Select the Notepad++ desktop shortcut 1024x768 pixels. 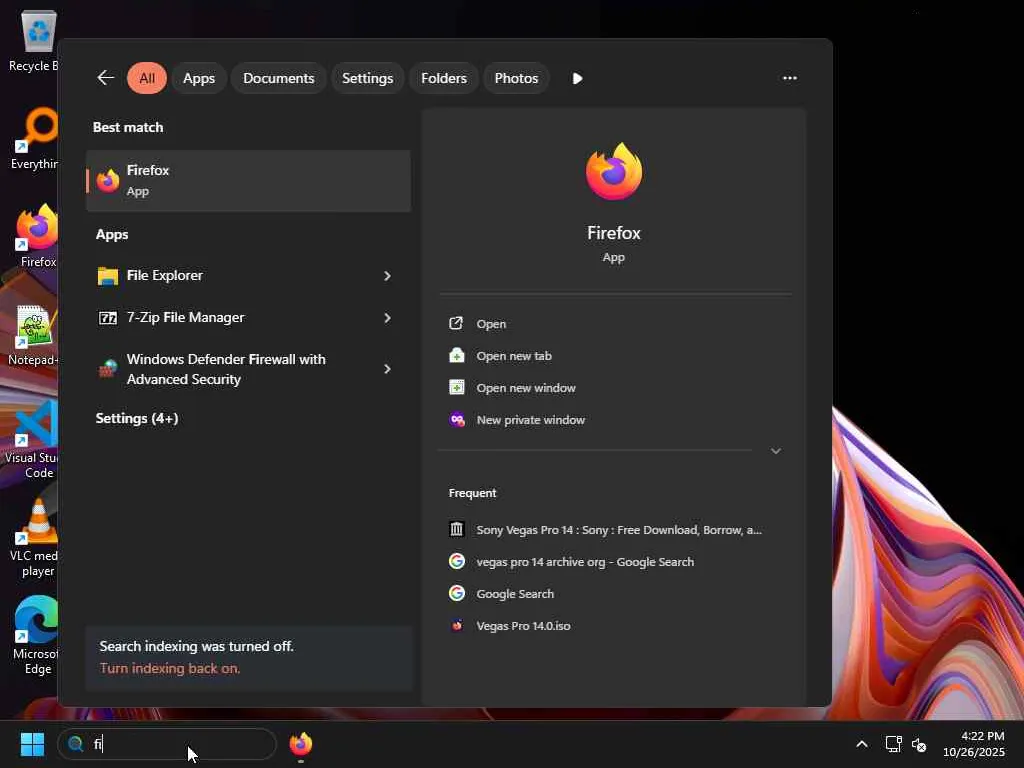tap(34, 336)
